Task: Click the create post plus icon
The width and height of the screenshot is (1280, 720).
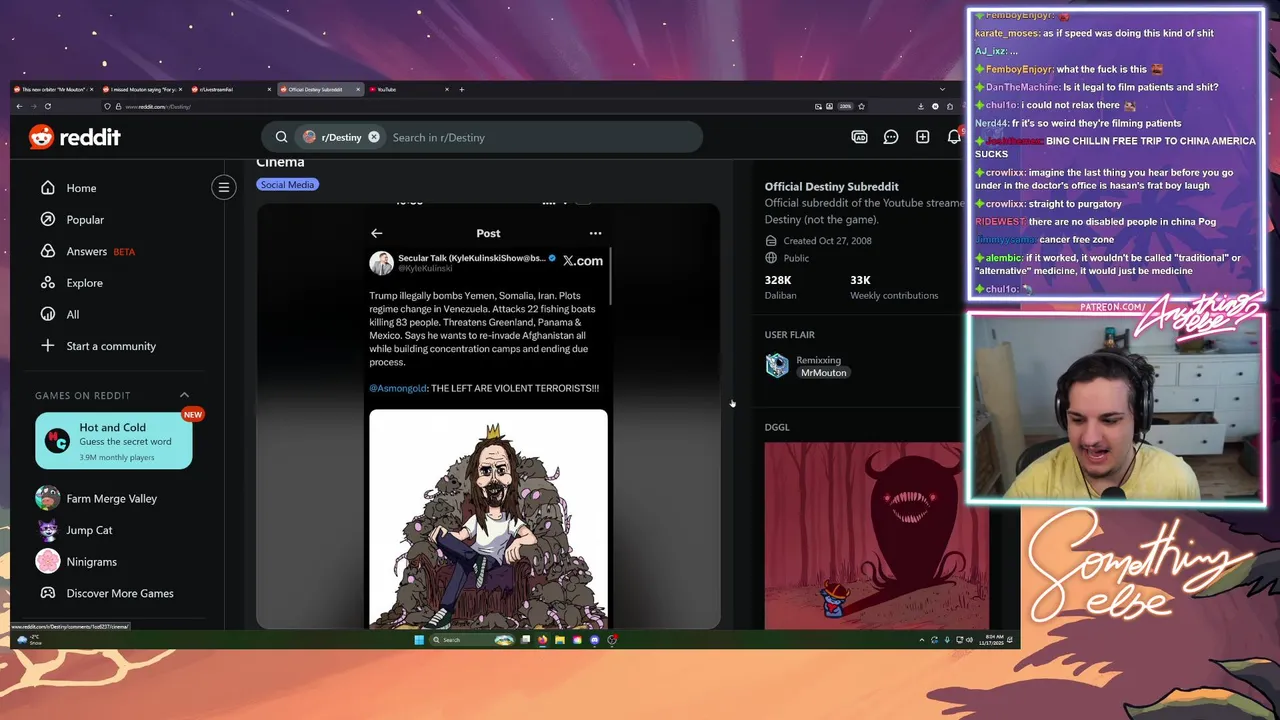Action: point(922,137)
